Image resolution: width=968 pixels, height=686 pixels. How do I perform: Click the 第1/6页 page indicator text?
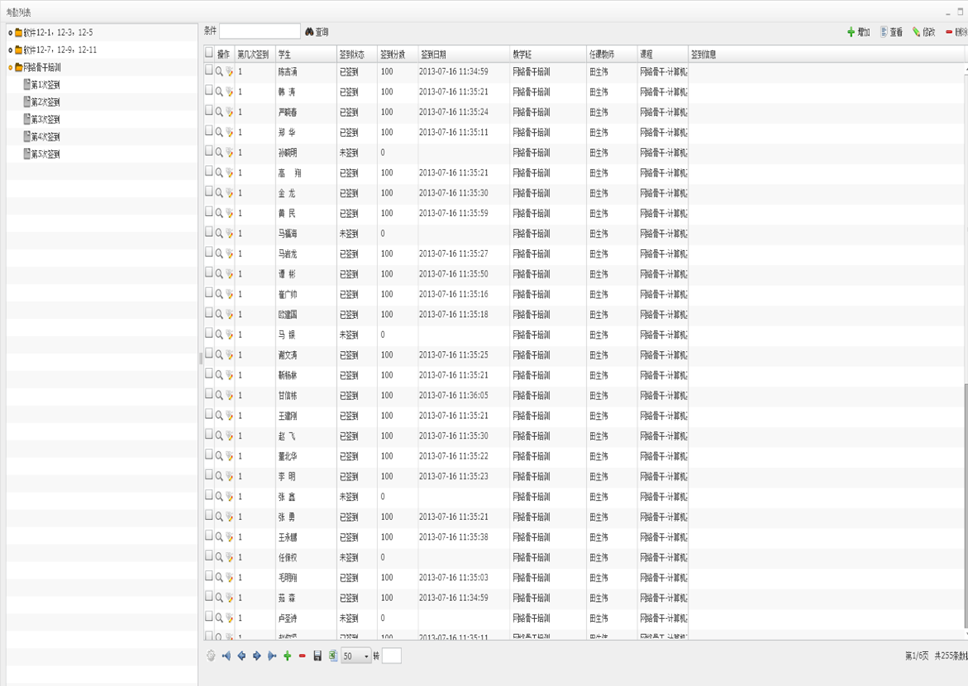click(x=917, y=656)
